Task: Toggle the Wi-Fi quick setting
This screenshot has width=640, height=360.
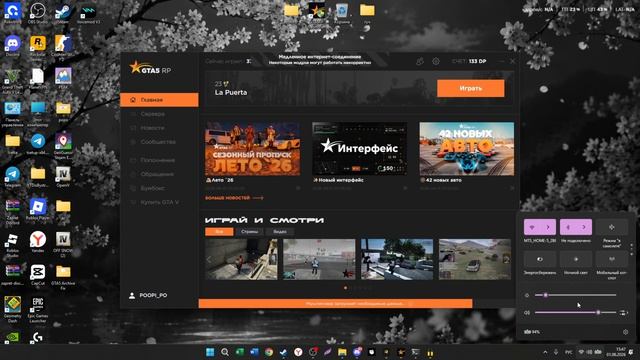Action: pyautogui.click(x=532, y=227)
